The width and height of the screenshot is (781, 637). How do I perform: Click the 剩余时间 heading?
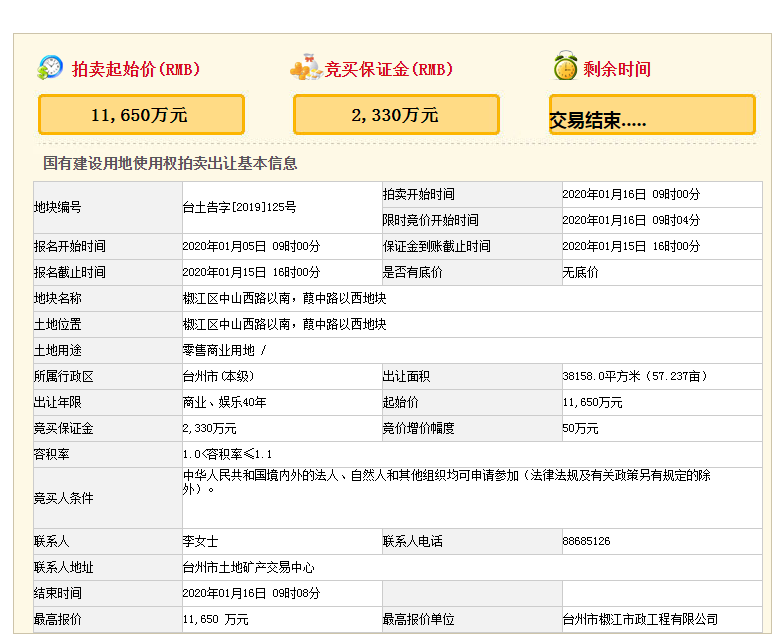pos(617,69)
